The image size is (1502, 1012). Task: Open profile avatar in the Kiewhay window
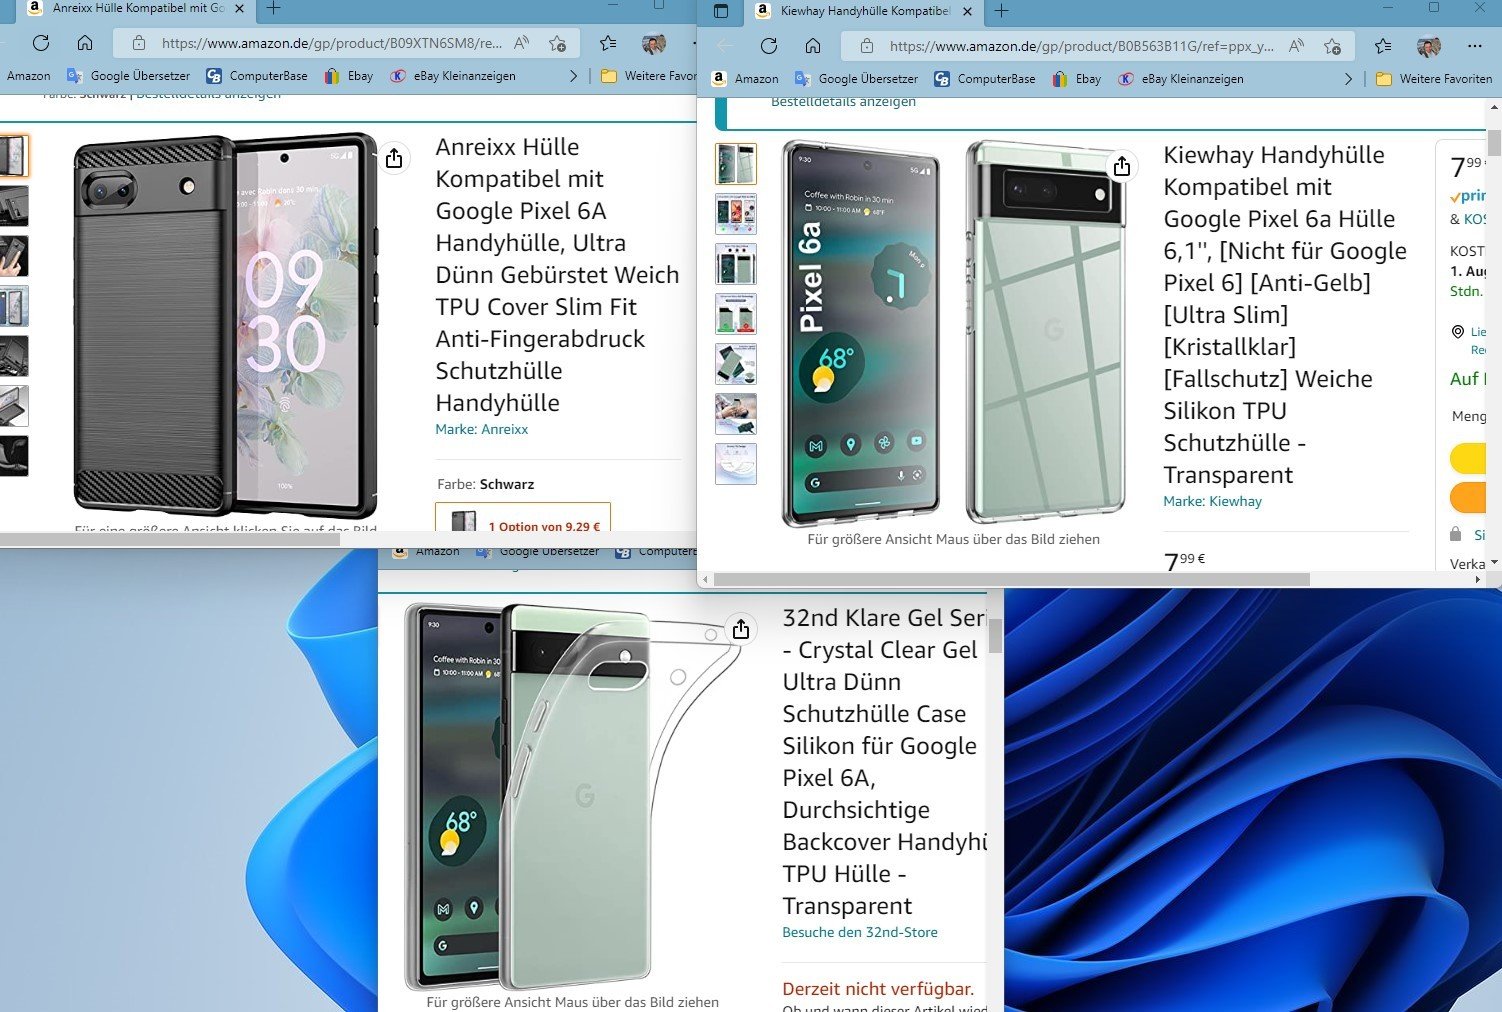click(1429, 46)
